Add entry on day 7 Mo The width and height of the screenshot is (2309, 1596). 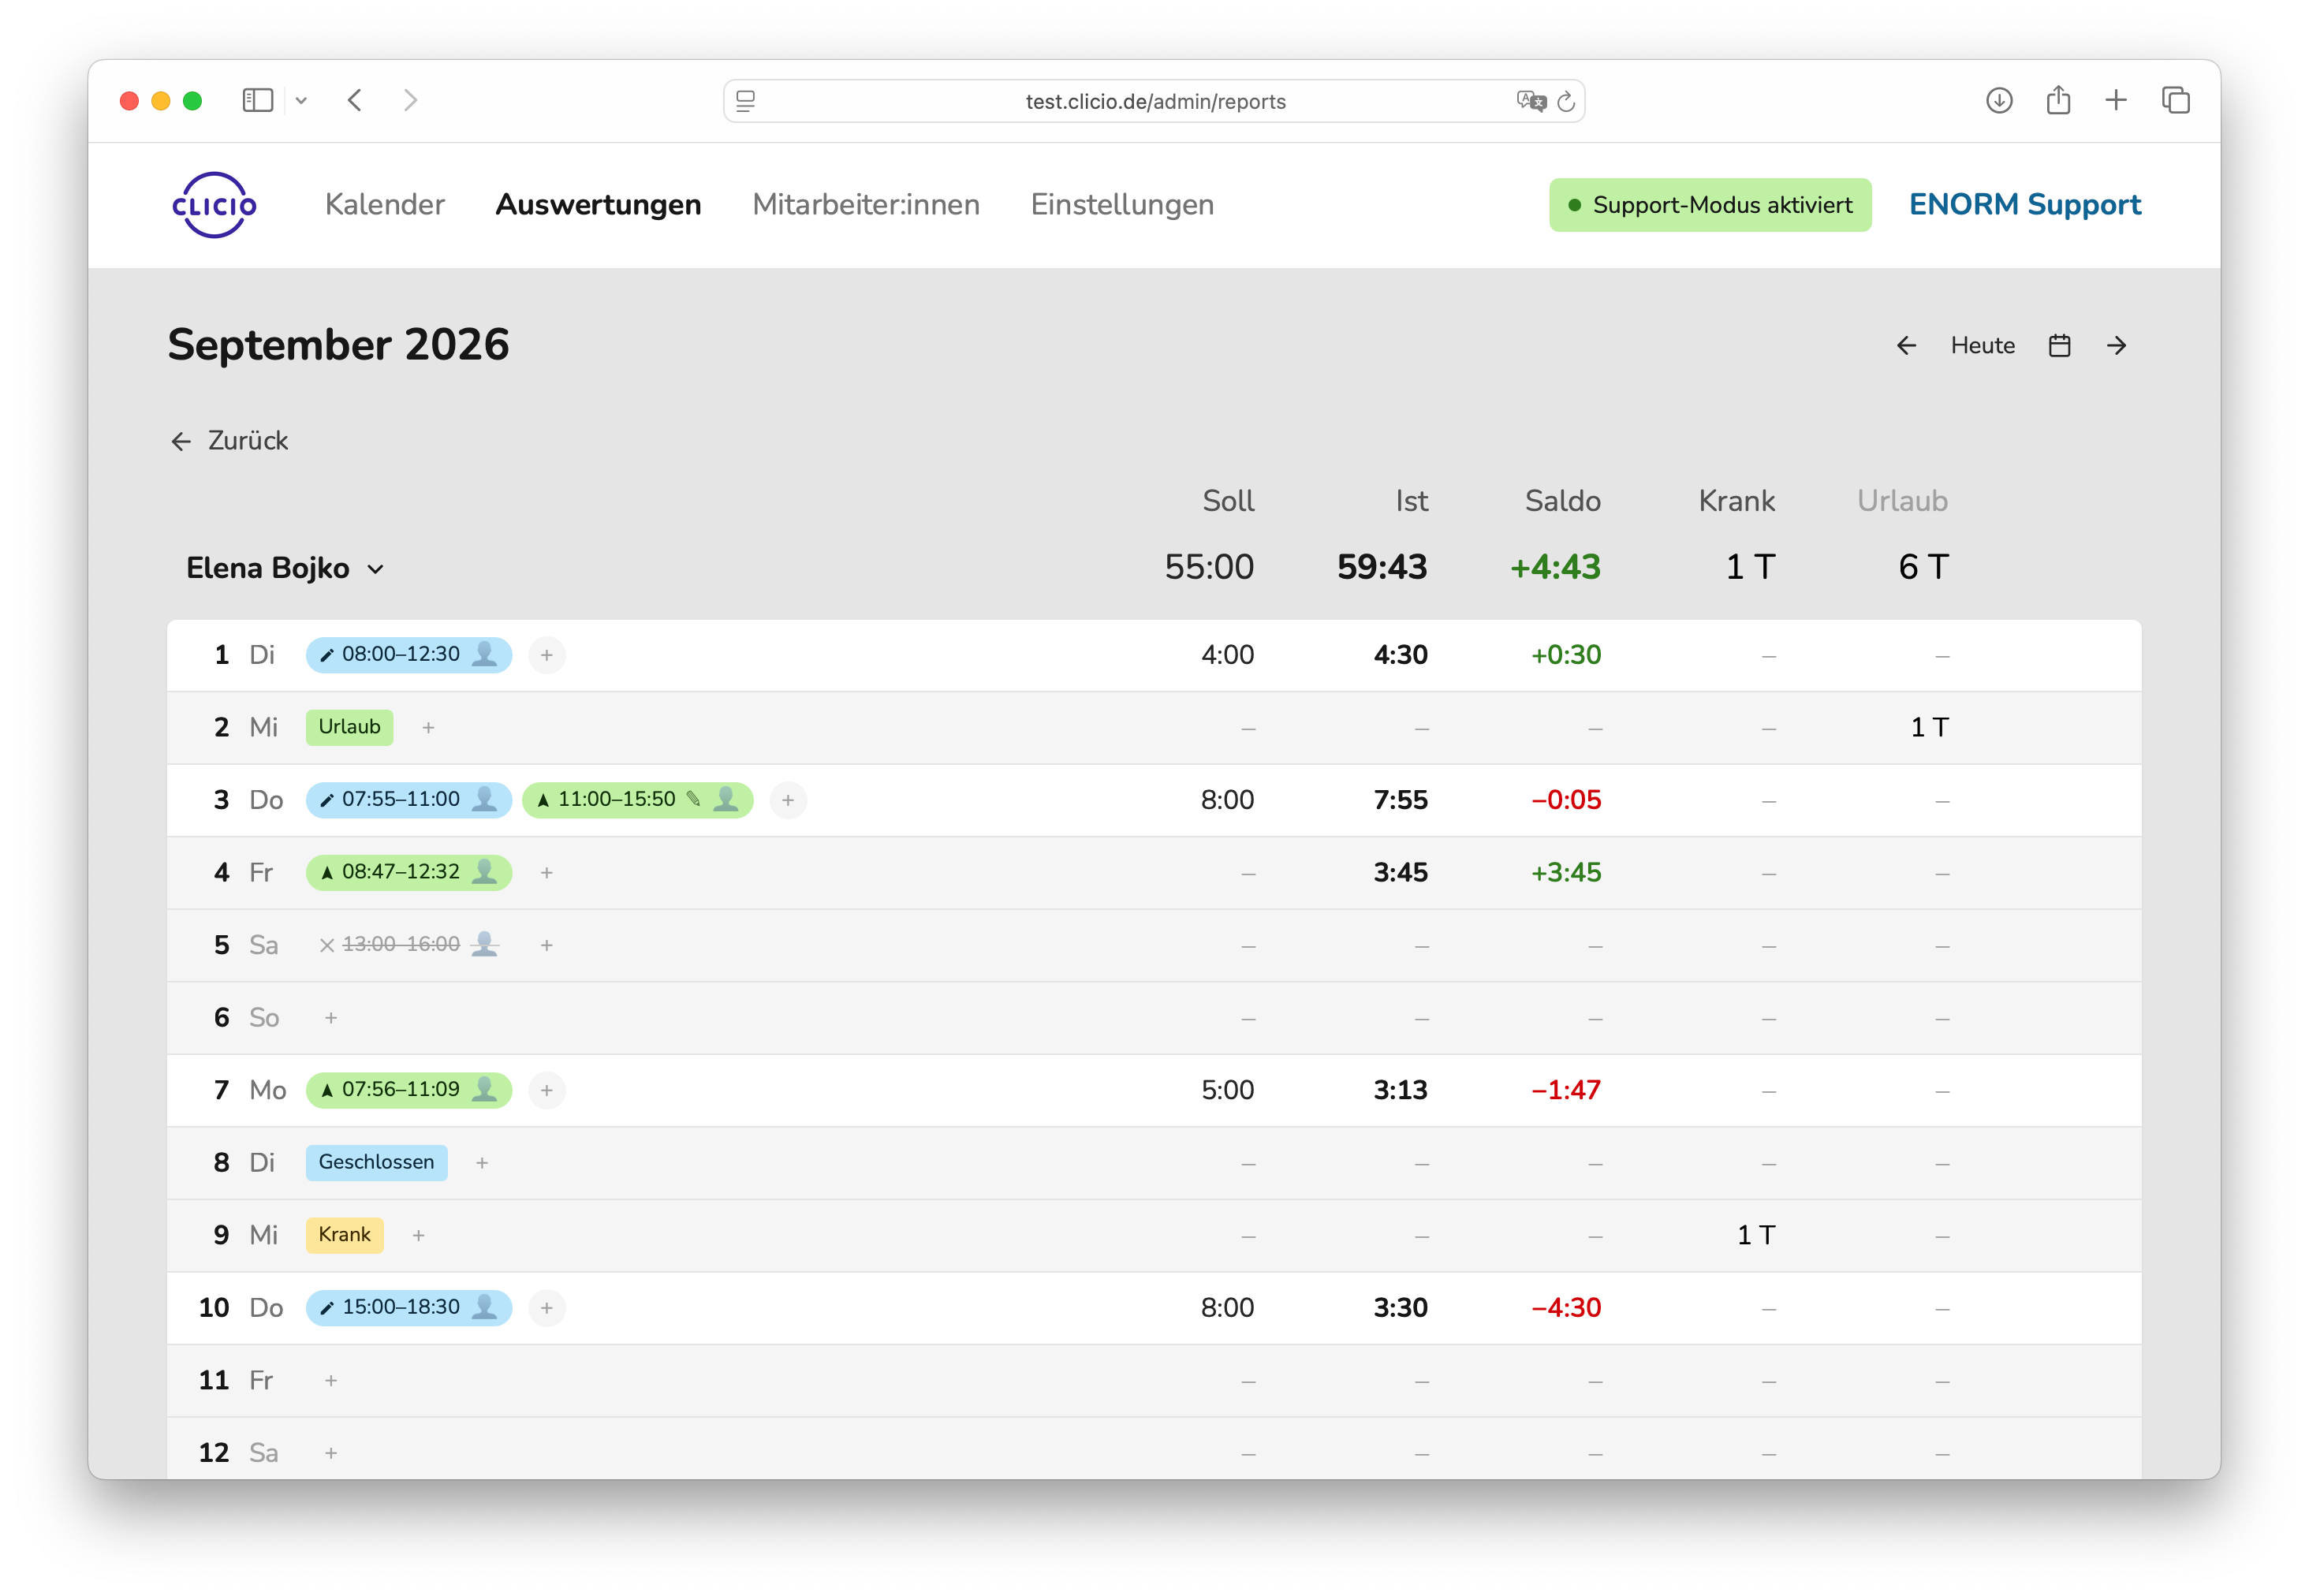pyautogui.click(x=546, y=1090)
